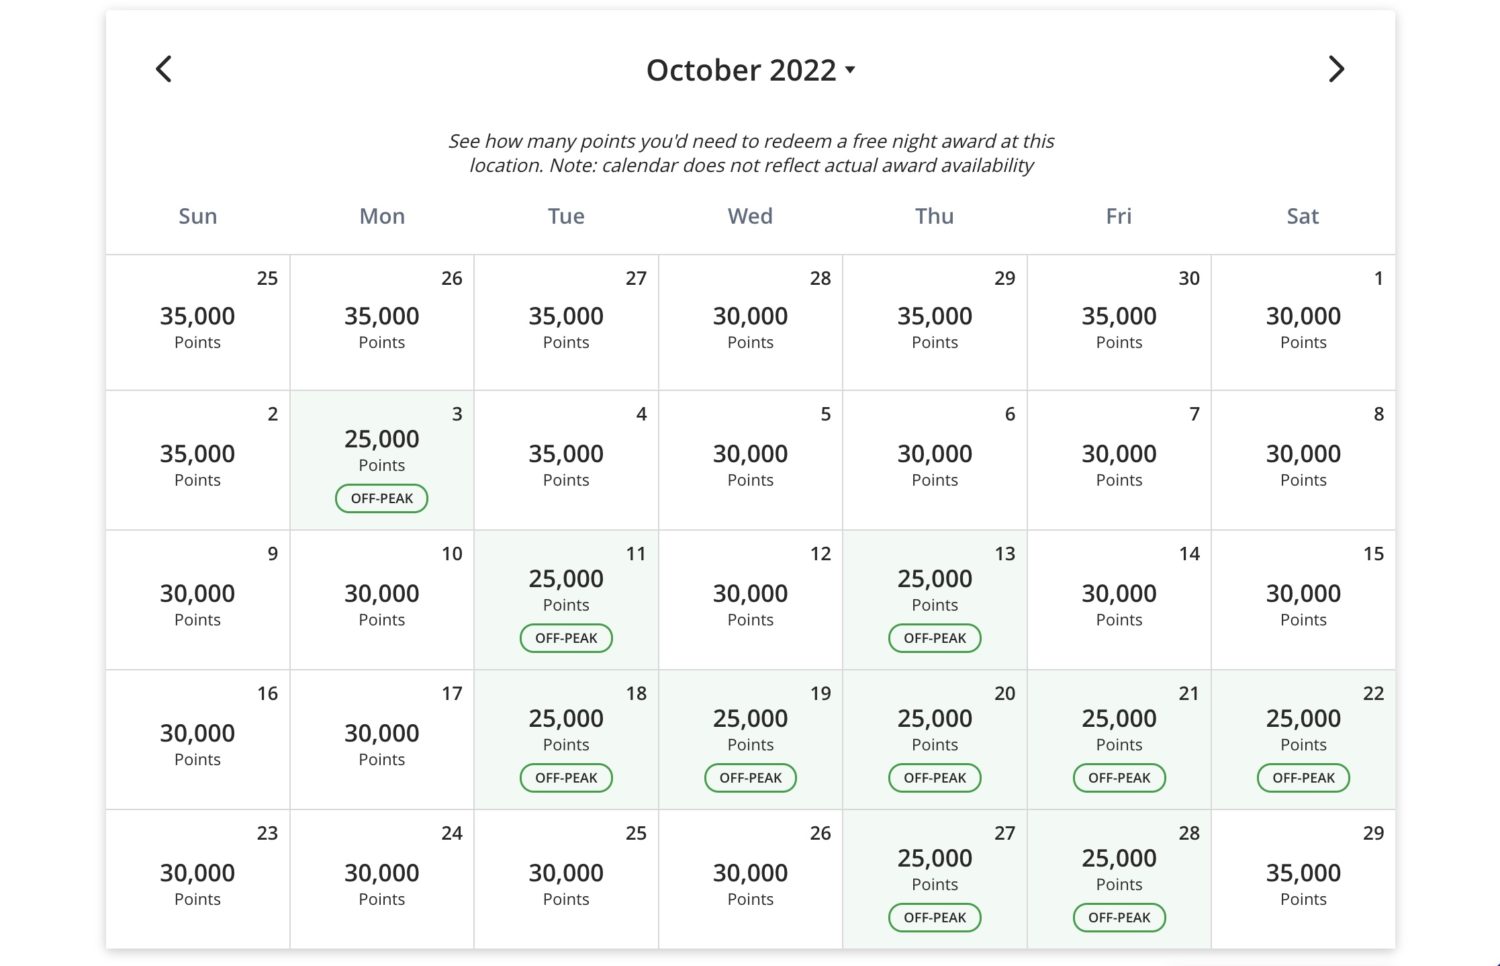Click the OFF-PEAK badge on October 20
Screen dimensions: 1500x966
pos(935,778)
